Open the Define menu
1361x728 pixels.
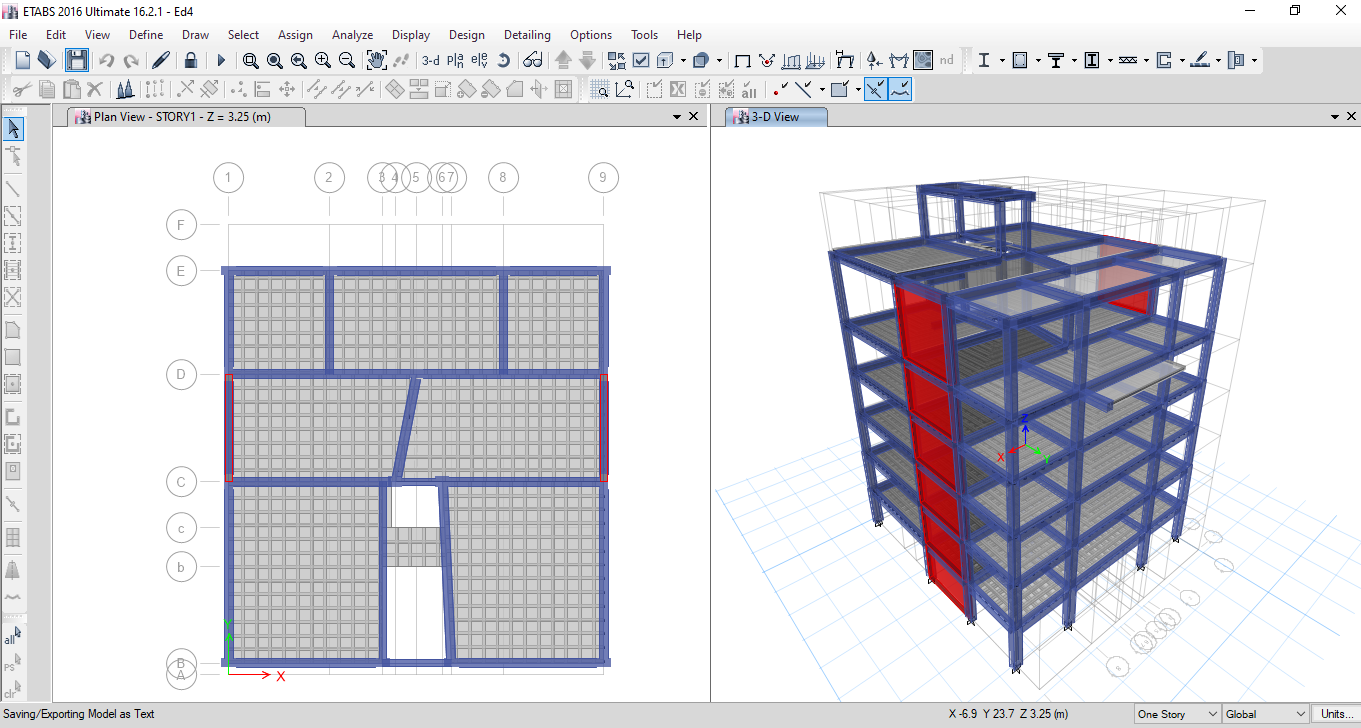146,34
